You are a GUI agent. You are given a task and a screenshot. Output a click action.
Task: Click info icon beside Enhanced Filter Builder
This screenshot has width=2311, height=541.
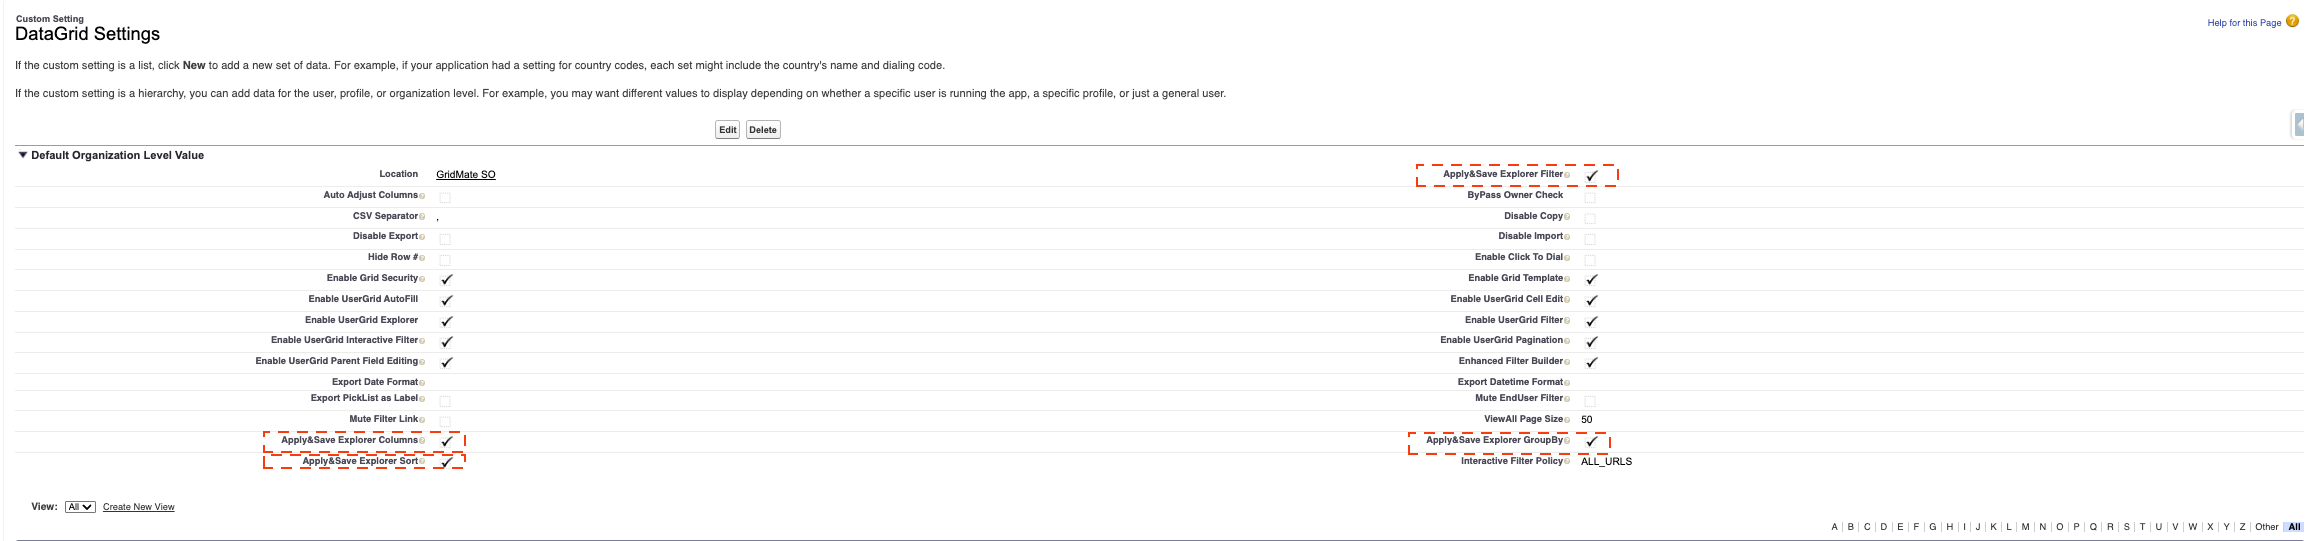(1567, 362)
